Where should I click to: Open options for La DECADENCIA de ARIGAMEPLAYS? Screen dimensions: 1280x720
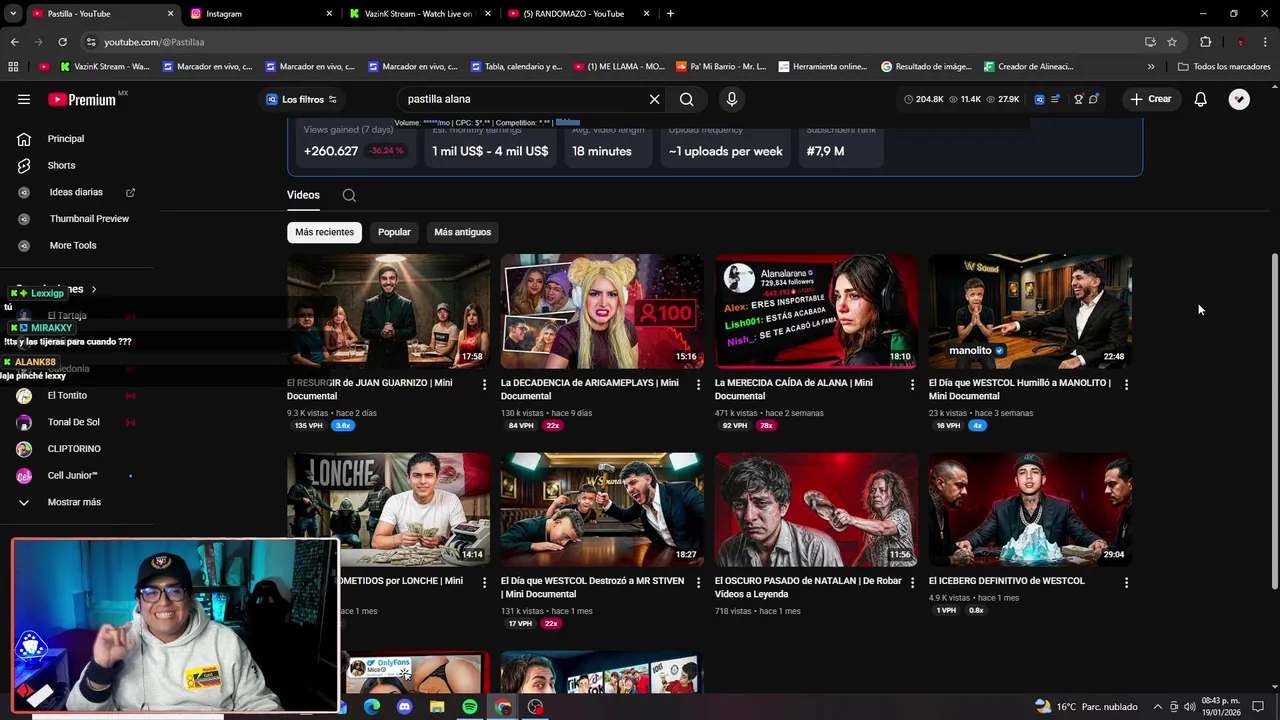[x=699, y=384]
